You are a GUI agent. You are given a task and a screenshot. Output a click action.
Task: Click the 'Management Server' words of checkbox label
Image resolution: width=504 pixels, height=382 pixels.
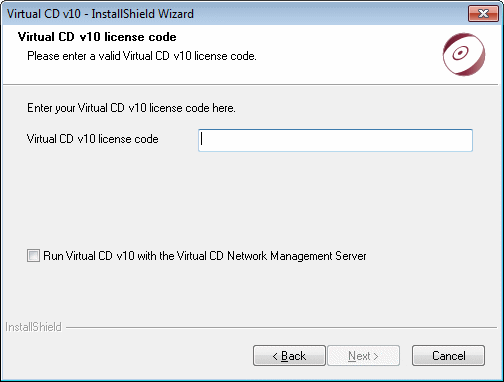[x=318, y=256]
